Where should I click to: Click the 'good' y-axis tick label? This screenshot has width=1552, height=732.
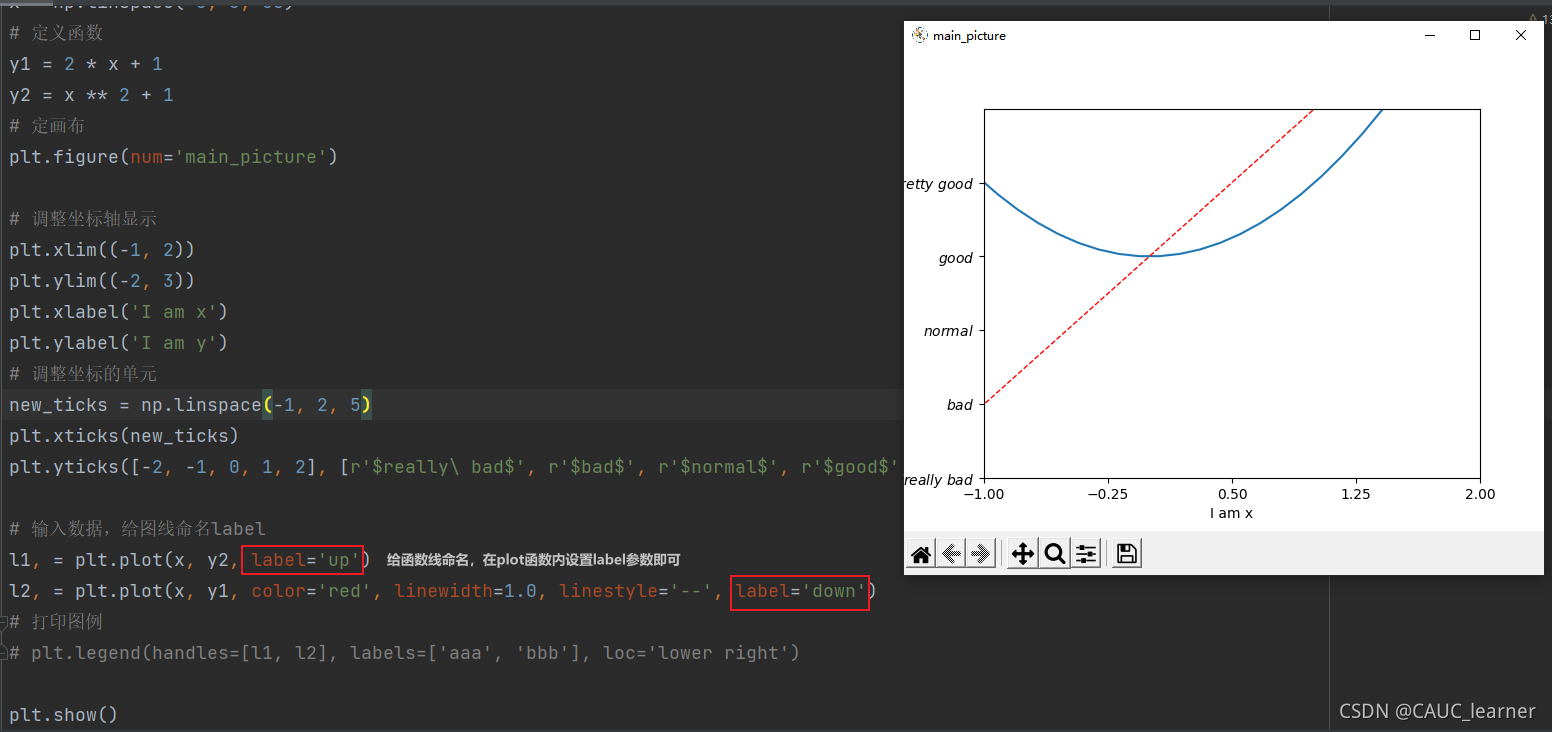tap(955, 258)
